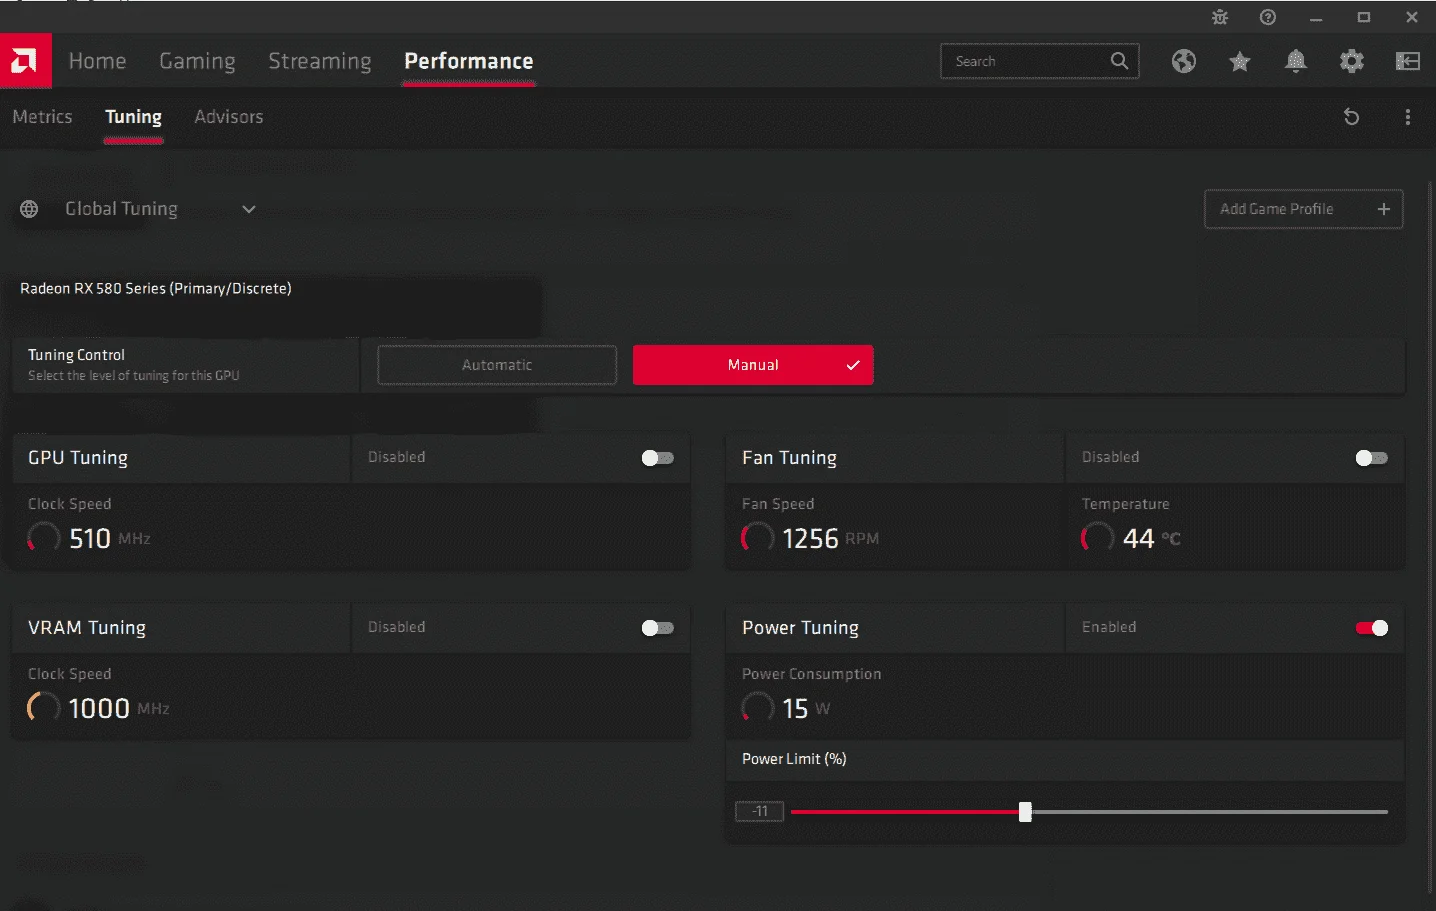Enable the GPU Tuning toggle

(658, 458)
